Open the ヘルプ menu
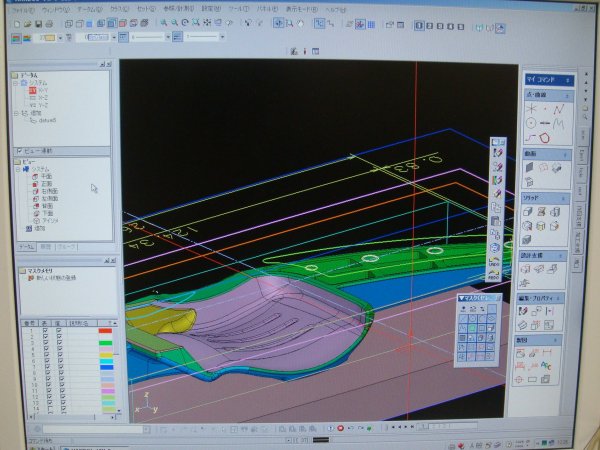This screenshot has width=600, height=450. pos(336,9)
